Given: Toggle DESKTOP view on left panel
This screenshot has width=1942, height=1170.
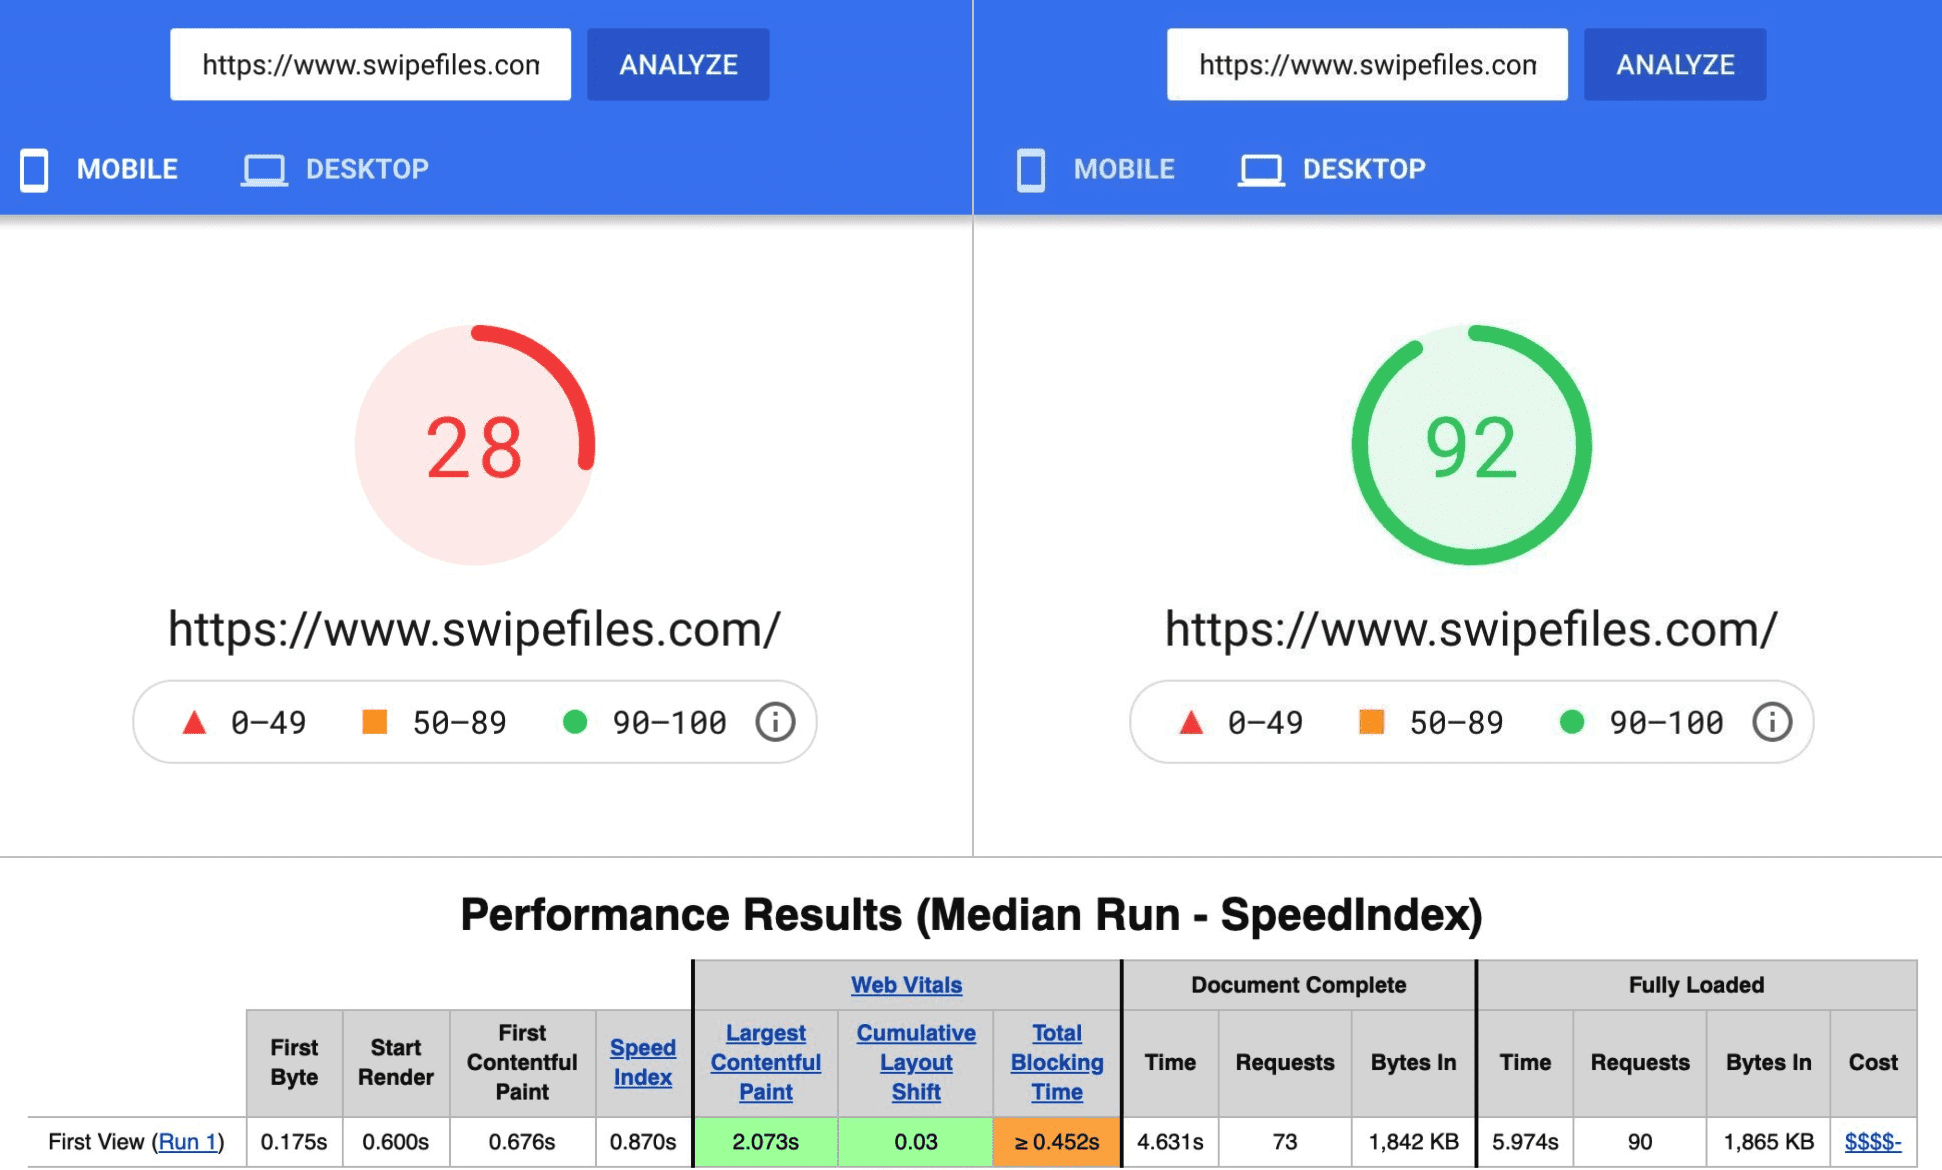Looking at the screenshot, I should click(x=338, y=169).
